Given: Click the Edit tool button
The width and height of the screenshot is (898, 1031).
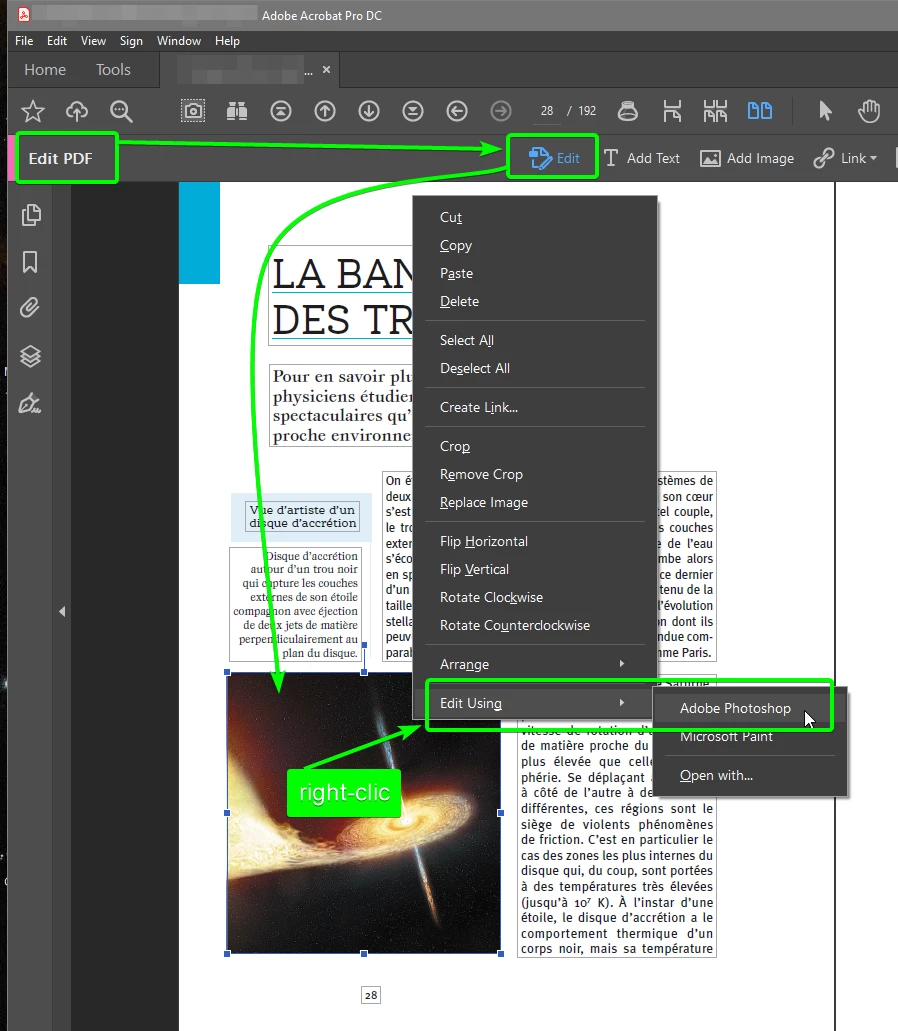Looking at the screenshot, I should [x=554, y=158].
